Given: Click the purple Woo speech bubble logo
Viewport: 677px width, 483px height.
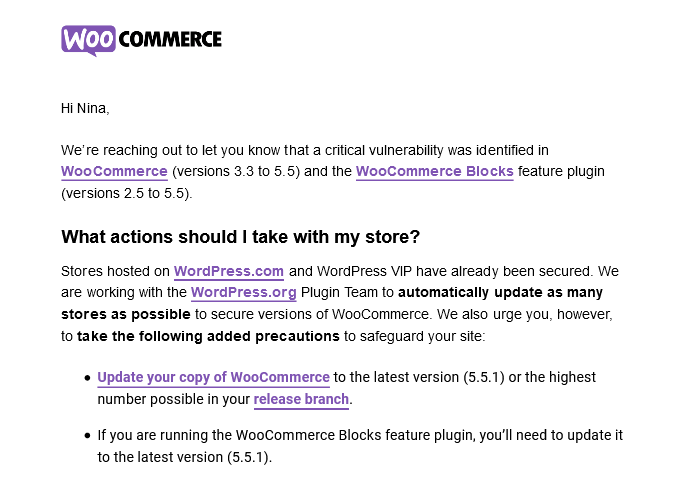Looking at the screenshot, I should [x=89, y=40].
